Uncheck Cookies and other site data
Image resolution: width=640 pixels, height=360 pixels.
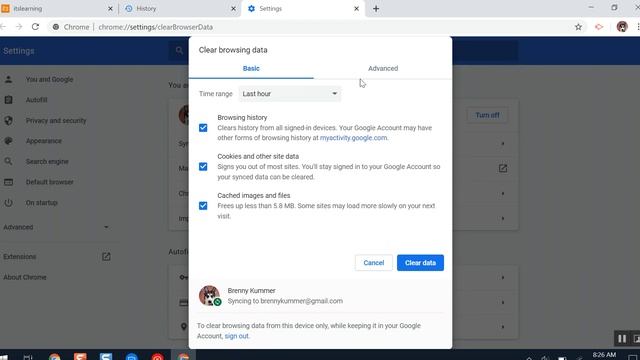click(203, 167)
